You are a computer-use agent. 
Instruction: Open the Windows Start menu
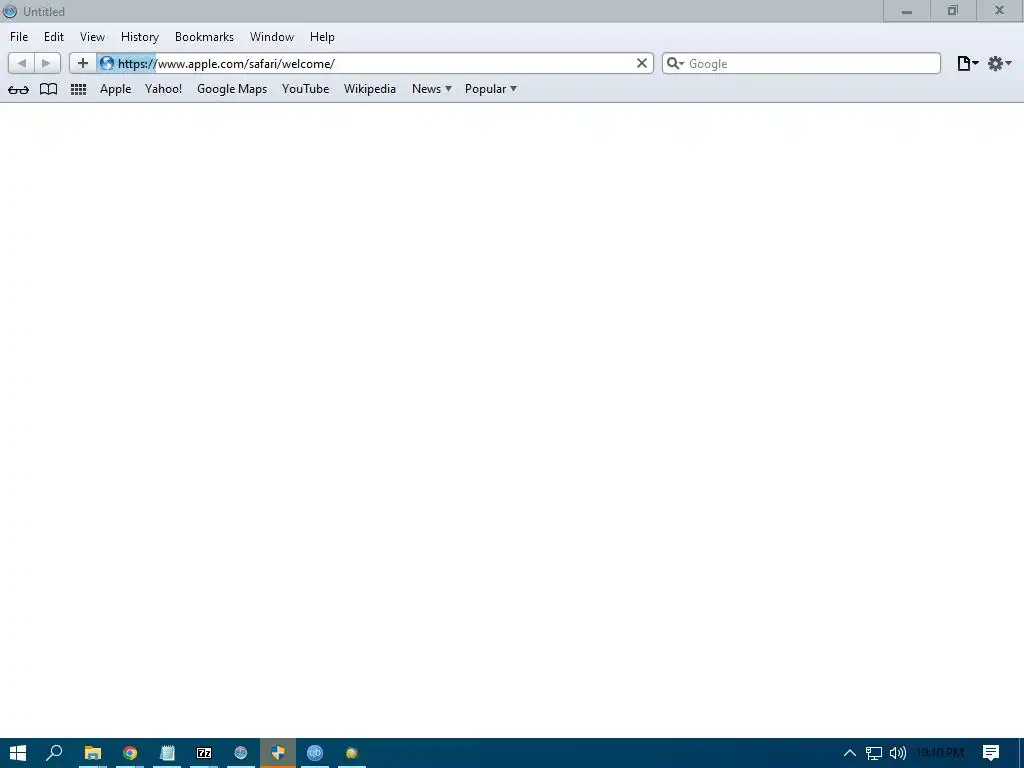(x=18, y=753)
